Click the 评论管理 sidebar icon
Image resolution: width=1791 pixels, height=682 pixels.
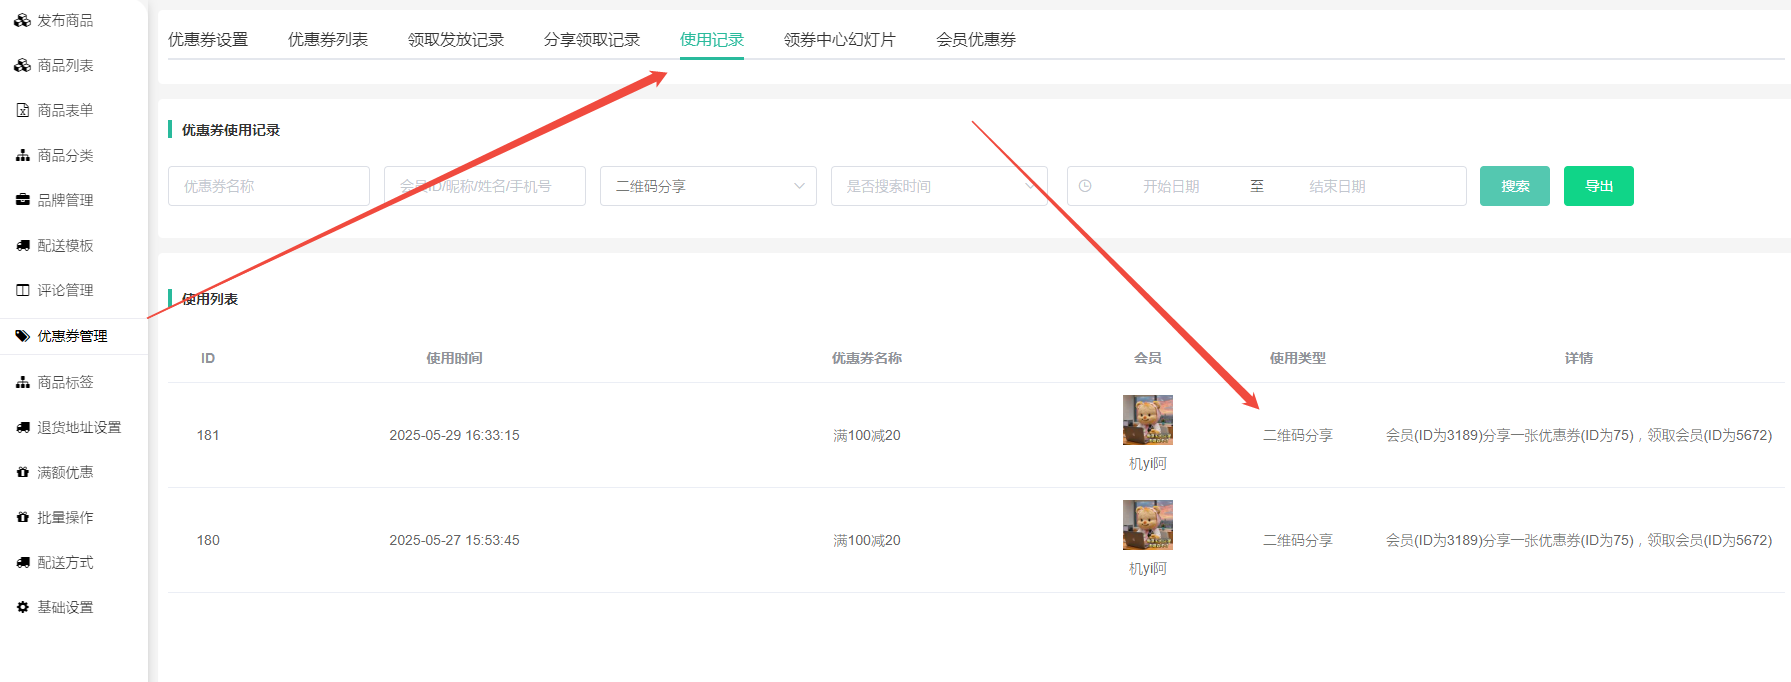22,290
